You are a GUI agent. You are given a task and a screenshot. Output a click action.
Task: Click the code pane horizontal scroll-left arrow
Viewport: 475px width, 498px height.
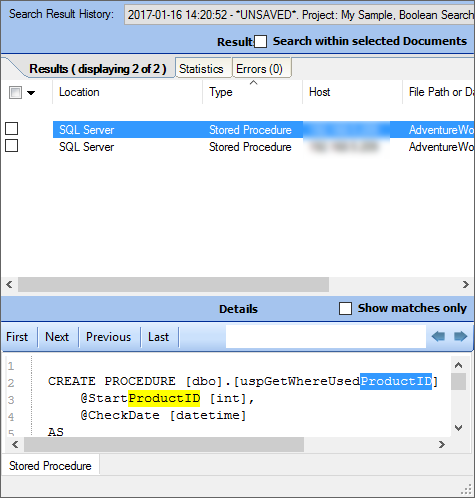[15, 444]
